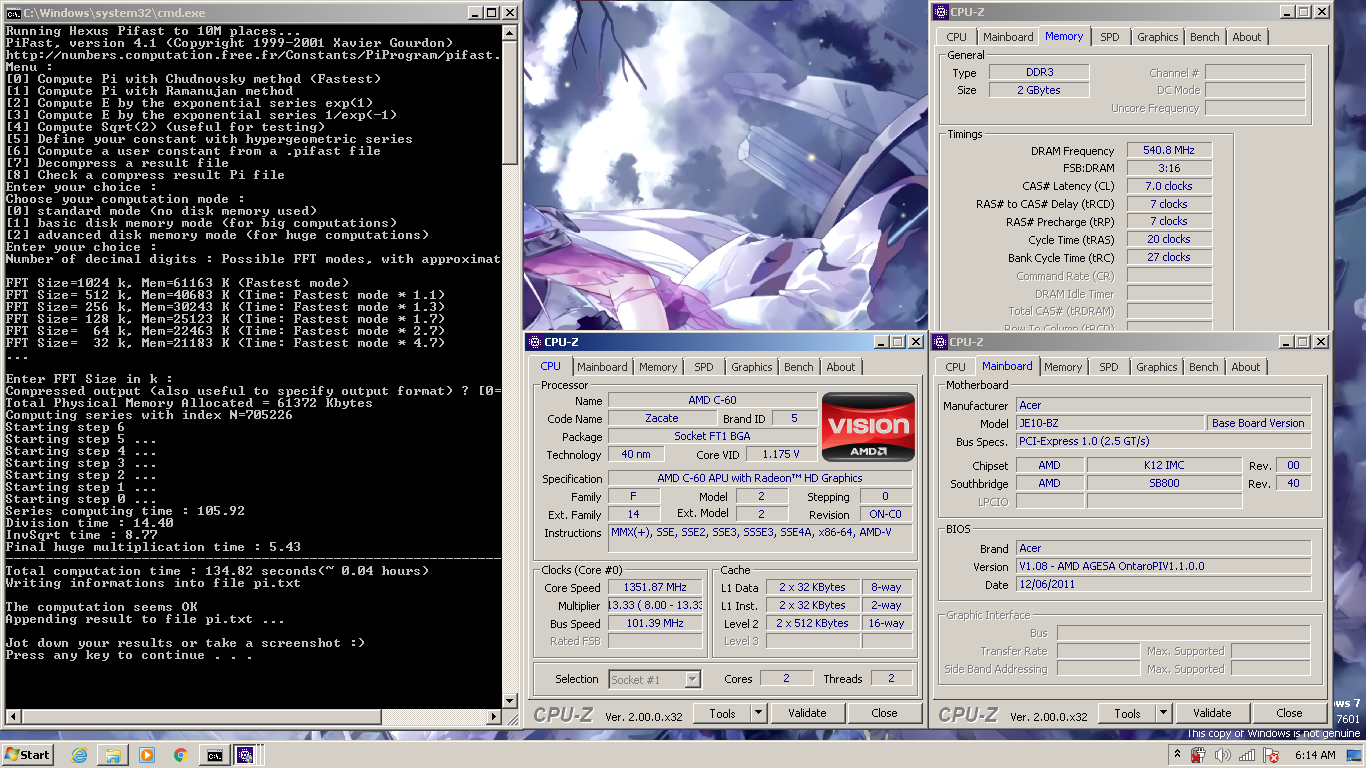Open About tab in Mainboard window
Viewport: 1366px width, 768px height.
click(x=1246, y=367)
